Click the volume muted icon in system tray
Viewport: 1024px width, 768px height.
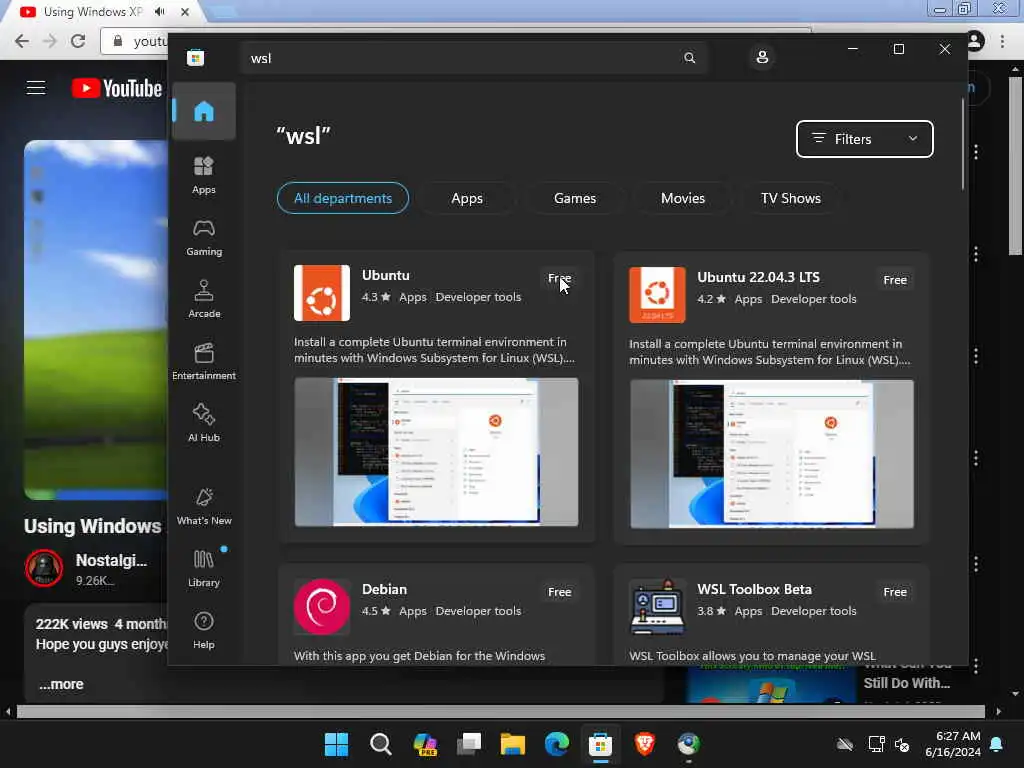(902, 744)
